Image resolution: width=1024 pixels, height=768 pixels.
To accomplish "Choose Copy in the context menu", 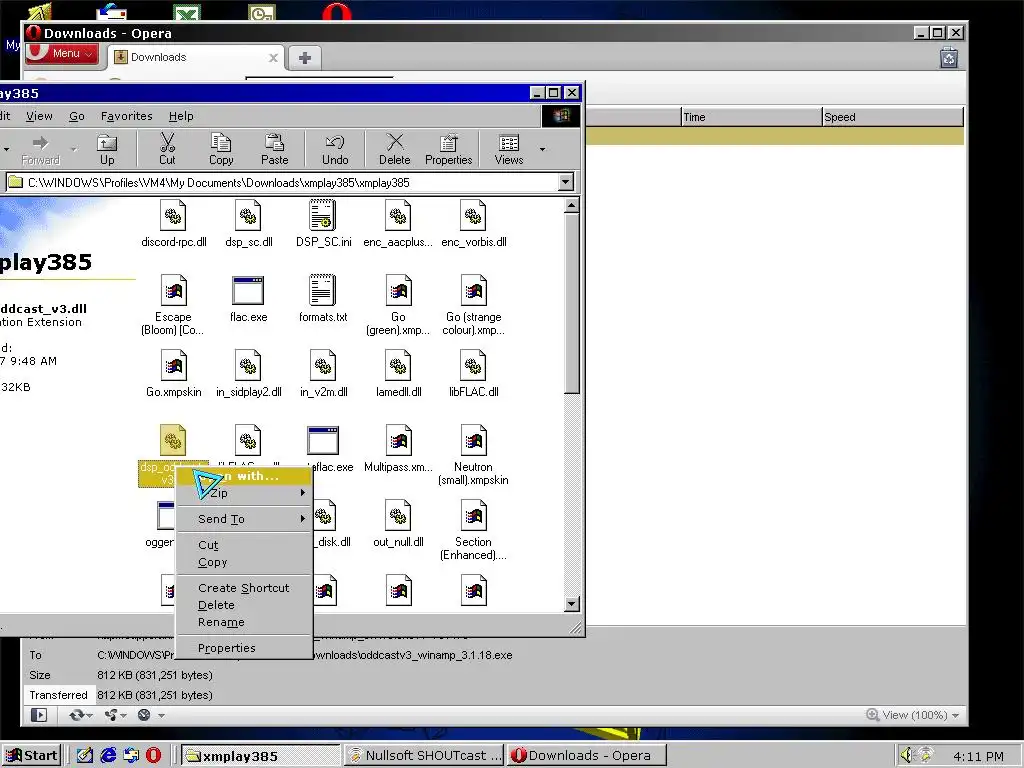I will [245, 562].
